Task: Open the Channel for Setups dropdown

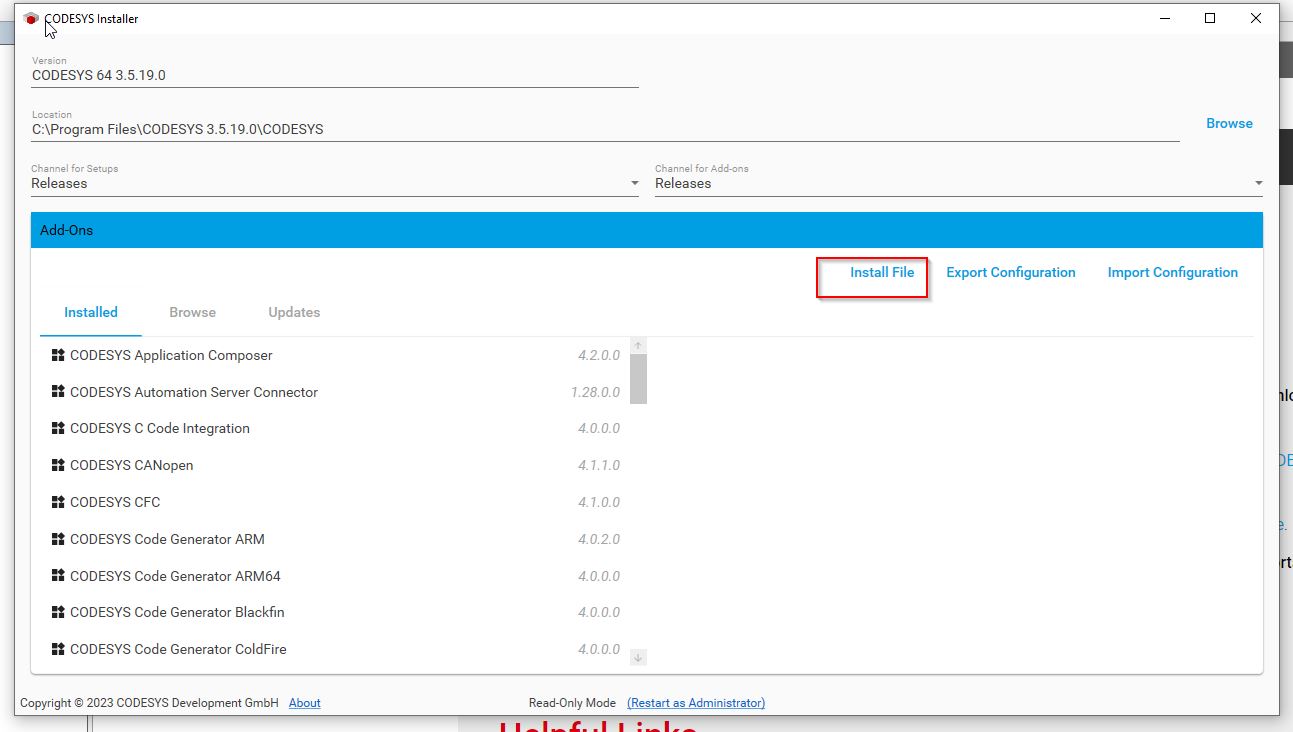Action: point(335,183)
